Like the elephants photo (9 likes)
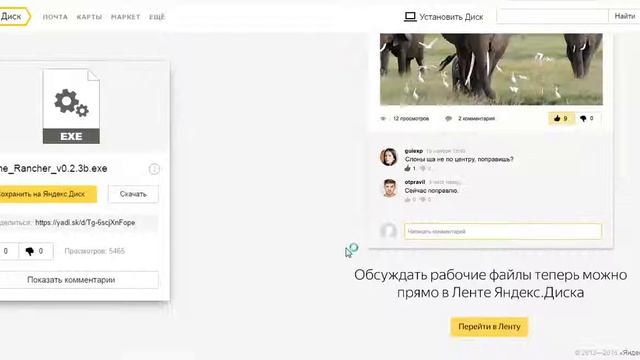The width and height of the screenshot is (640, 360). click(x=561, y=118)
